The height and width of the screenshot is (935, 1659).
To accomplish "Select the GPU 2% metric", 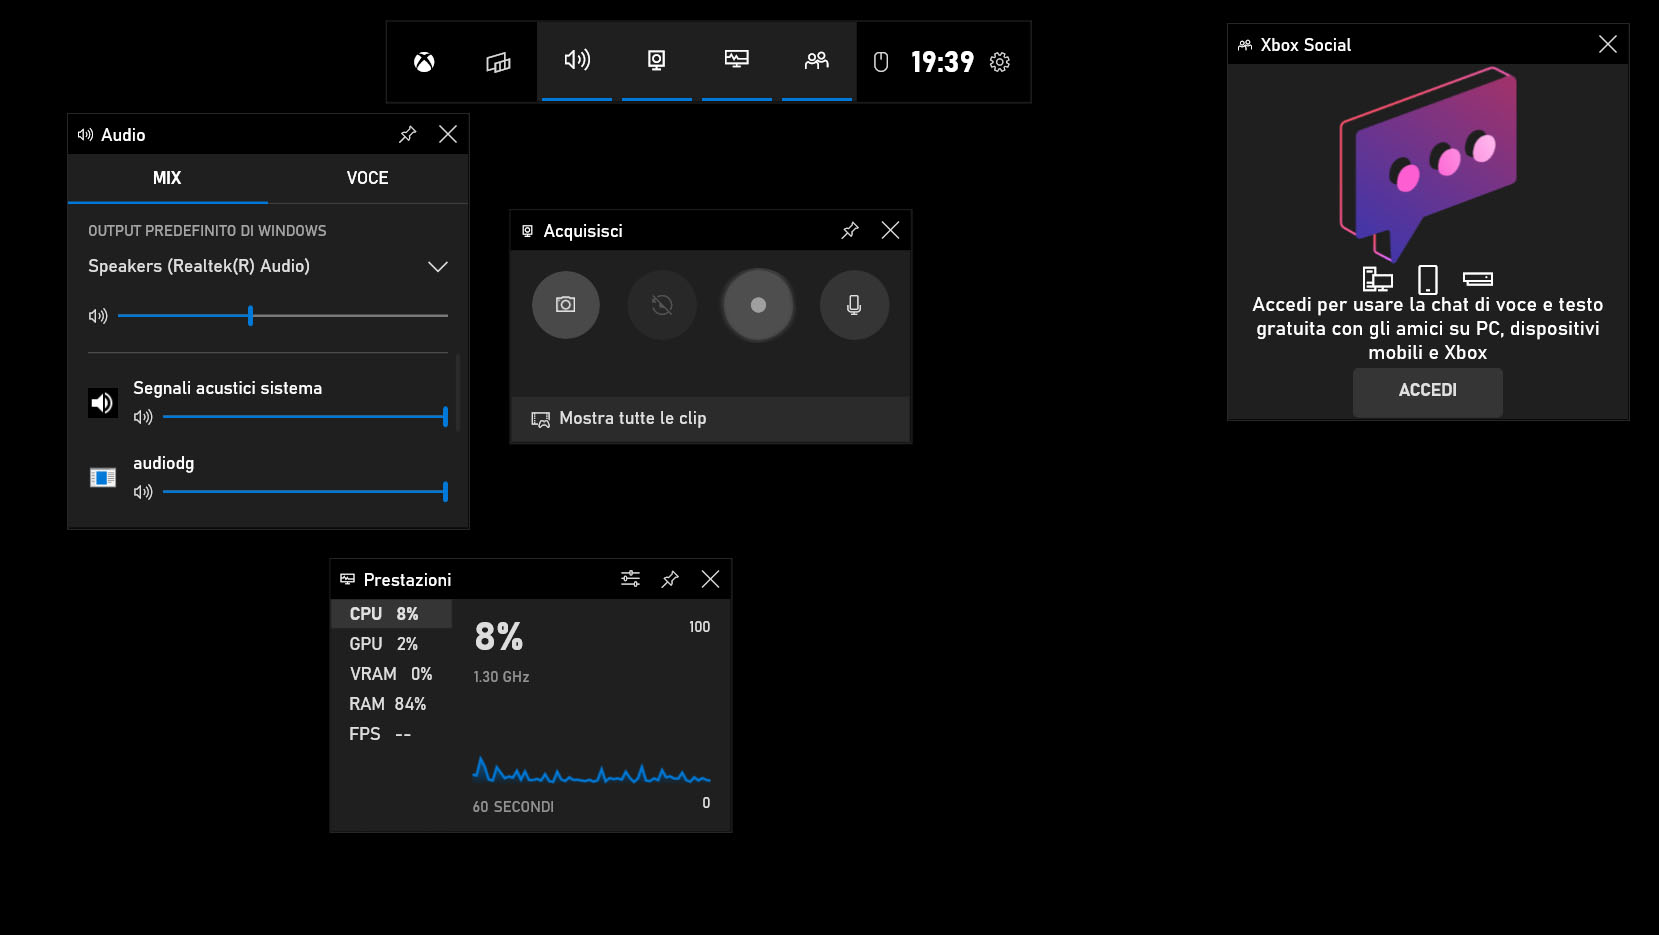I will tap(392, 644).
